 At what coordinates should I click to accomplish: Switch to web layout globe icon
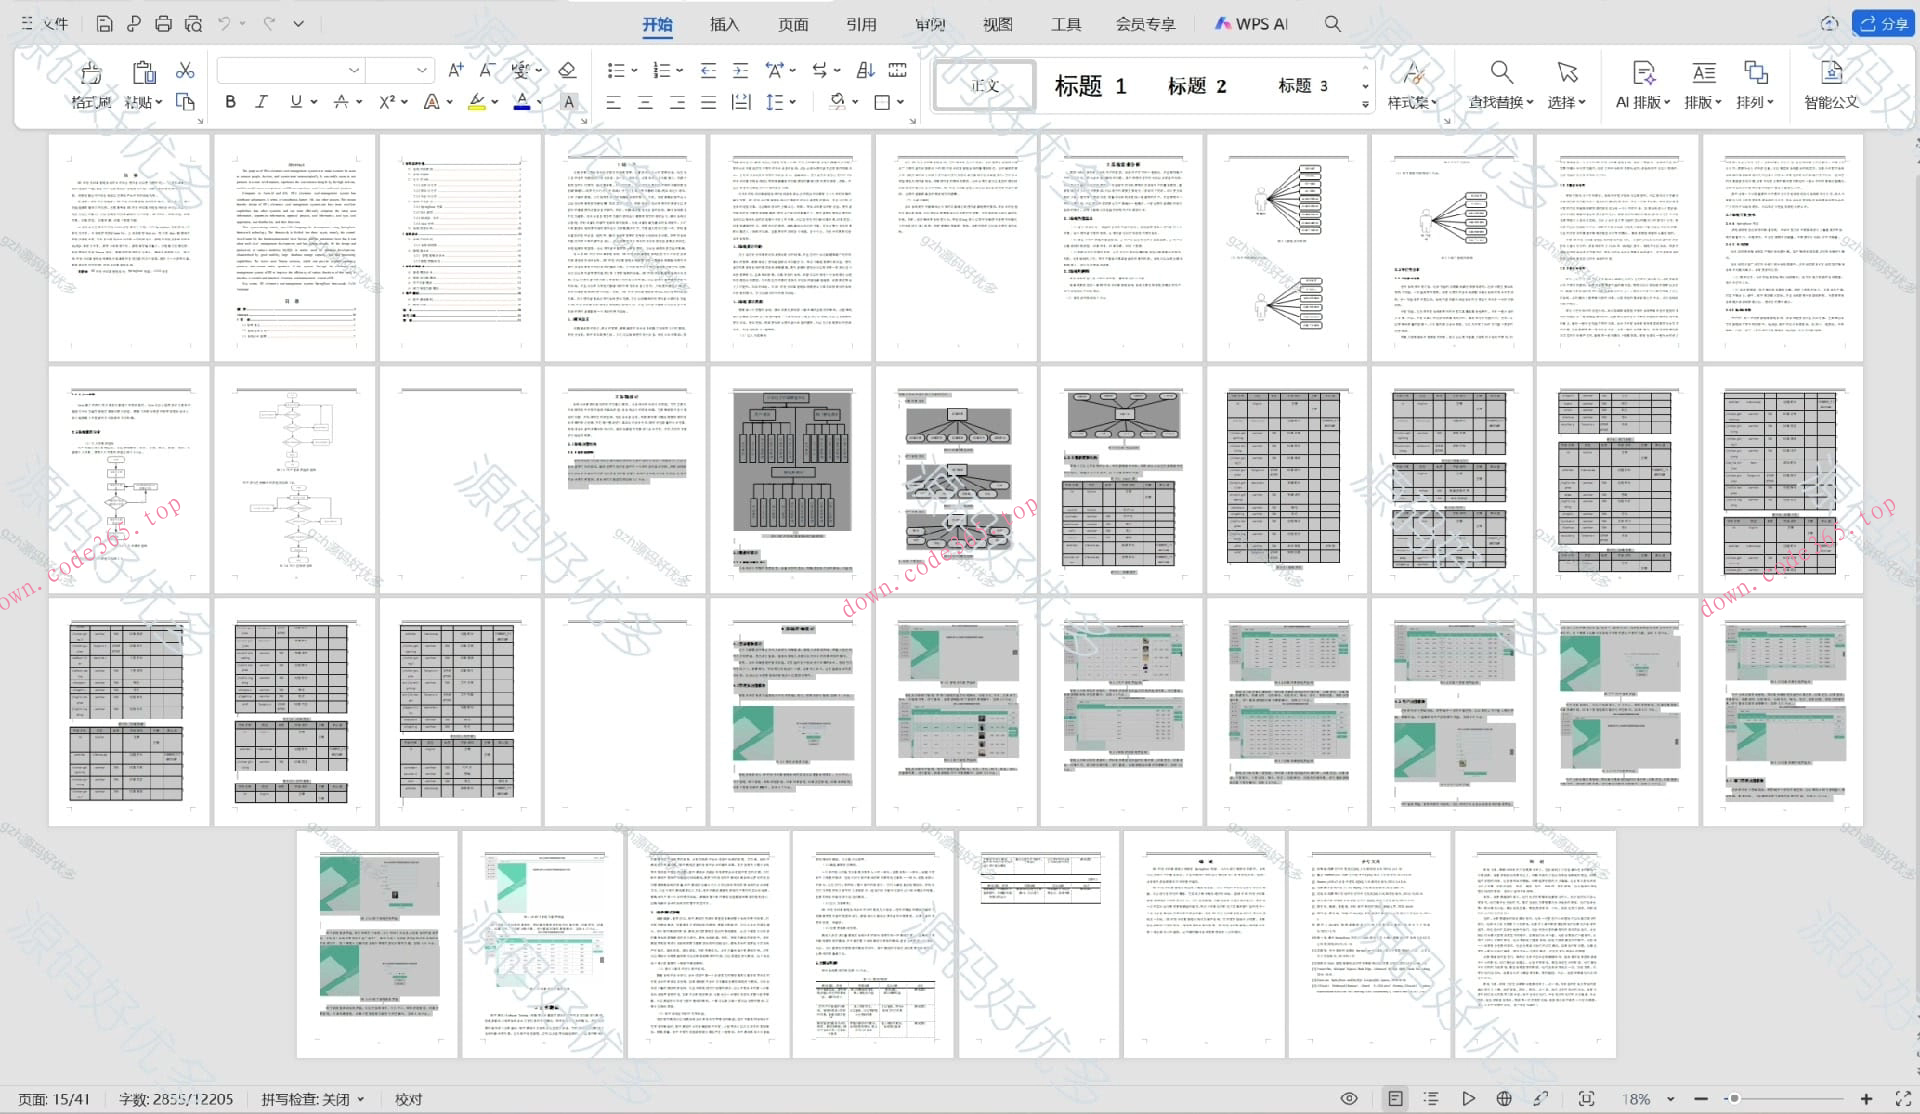pyautogui.click(x=1504, y=1098)
